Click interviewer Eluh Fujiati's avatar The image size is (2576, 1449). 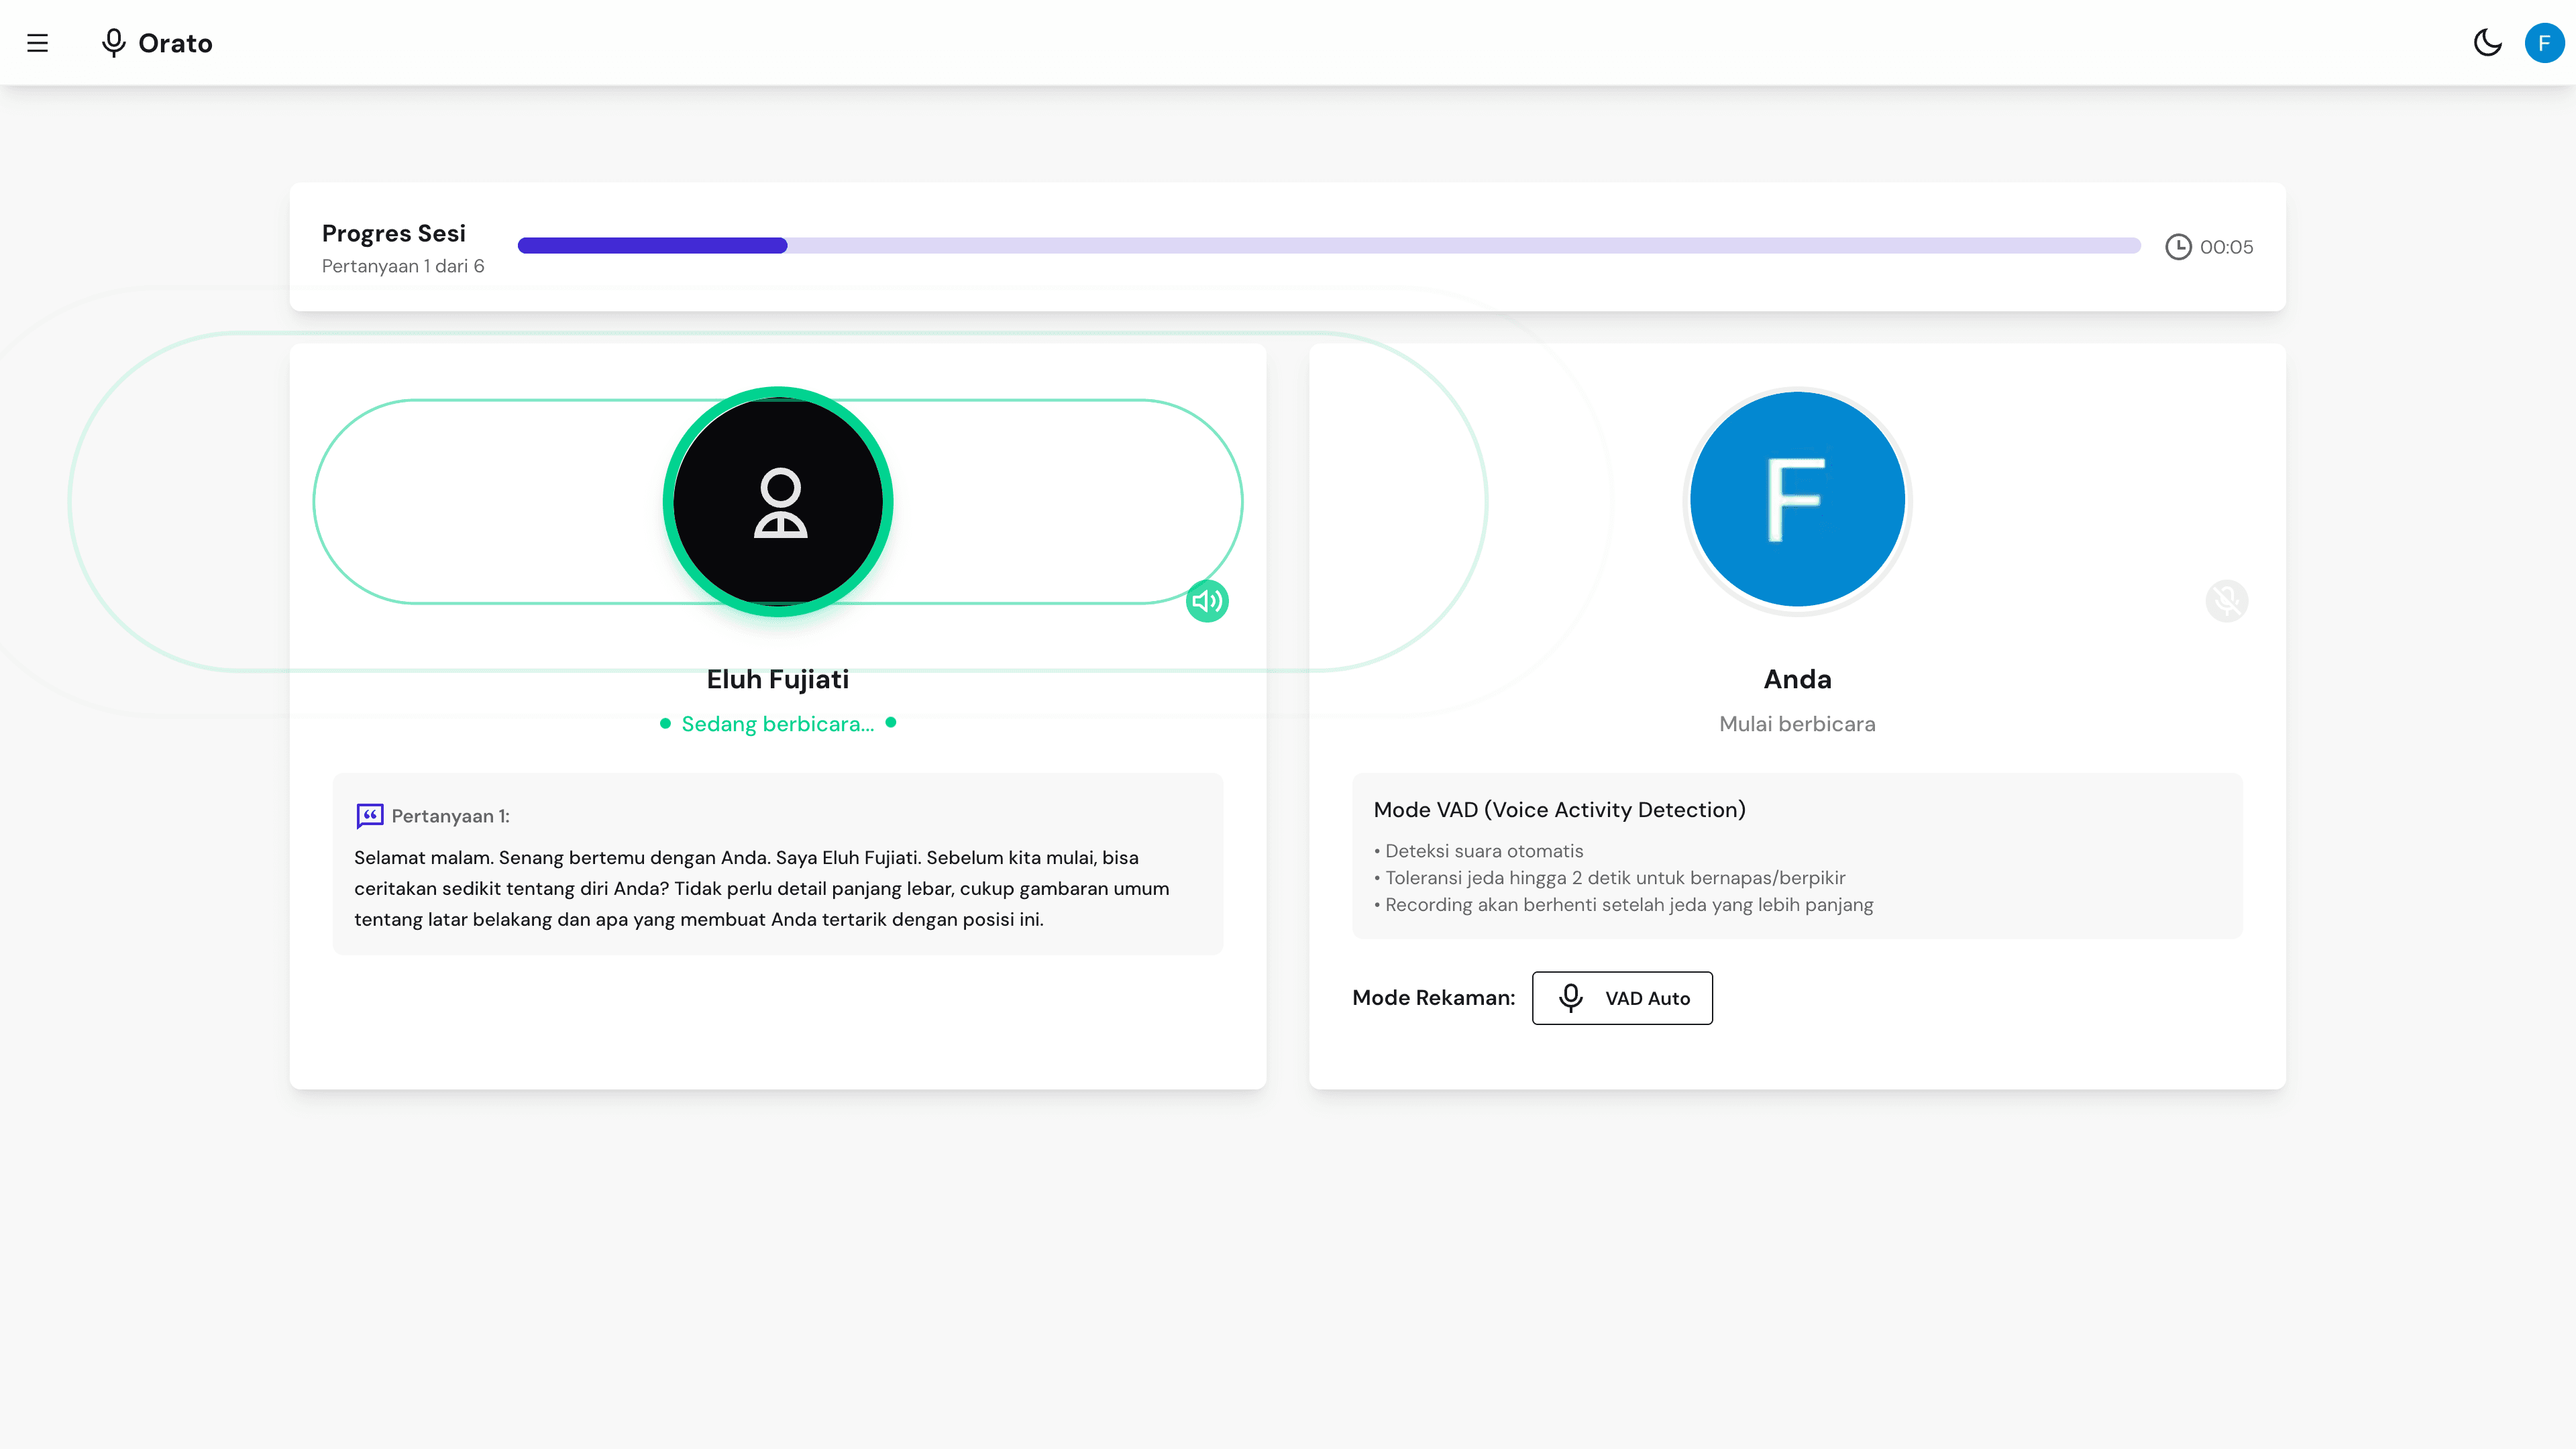coord(778,502)
